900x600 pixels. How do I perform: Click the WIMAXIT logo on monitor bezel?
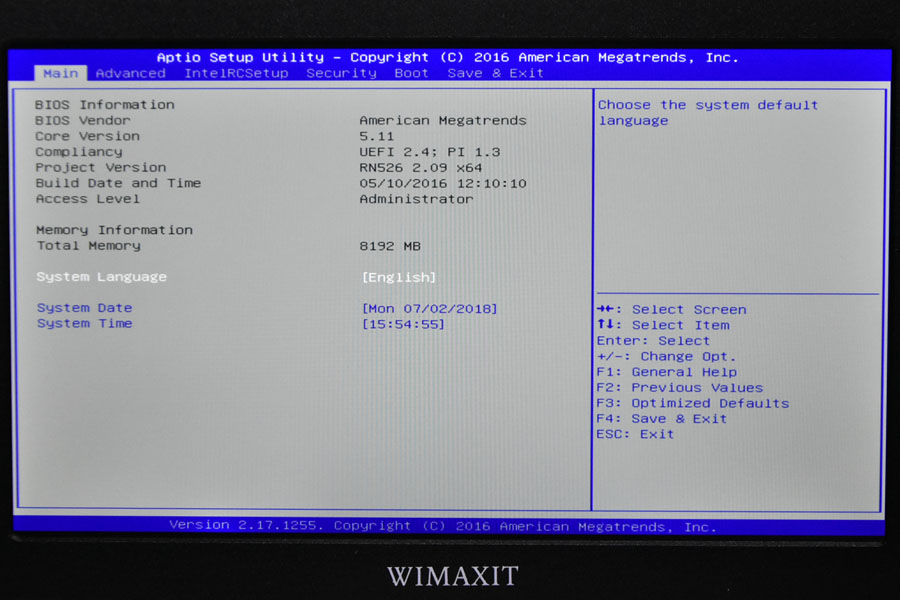click(453, 576)
